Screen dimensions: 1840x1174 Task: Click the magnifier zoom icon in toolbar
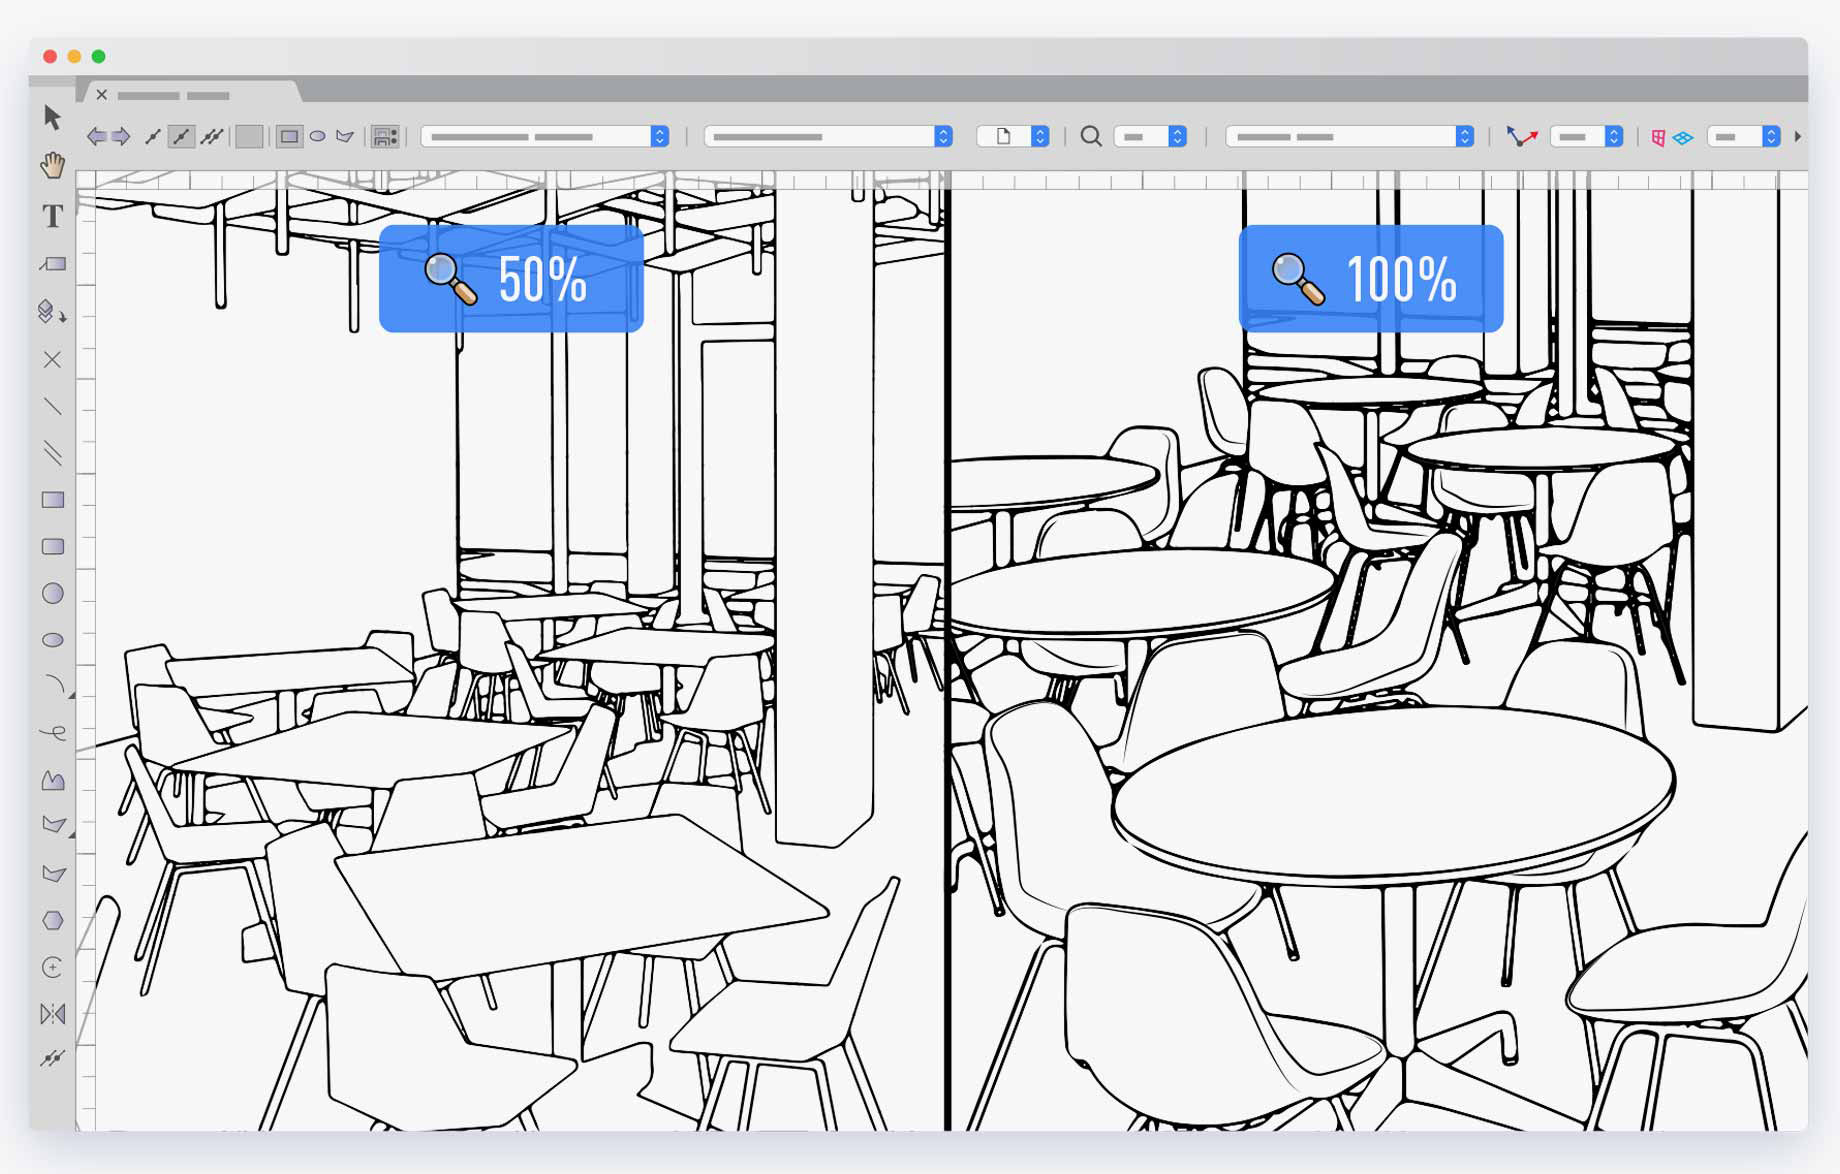click(x=1091, y=137)
